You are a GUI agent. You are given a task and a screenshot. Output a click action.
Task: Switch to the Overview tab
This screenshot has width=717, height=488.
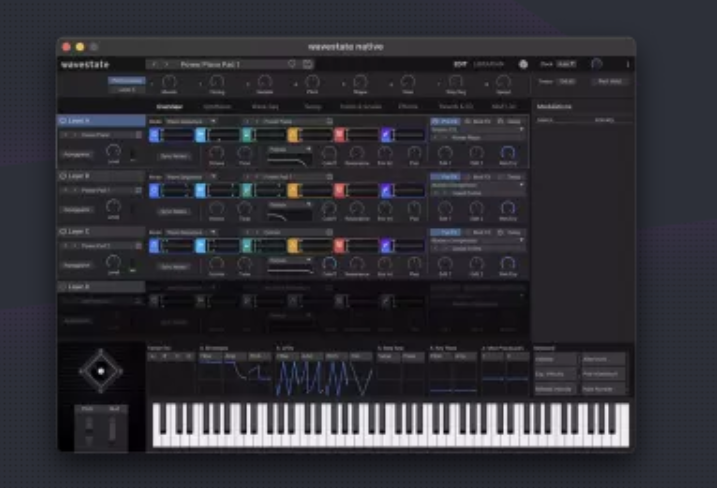click(x=169, y=107)
